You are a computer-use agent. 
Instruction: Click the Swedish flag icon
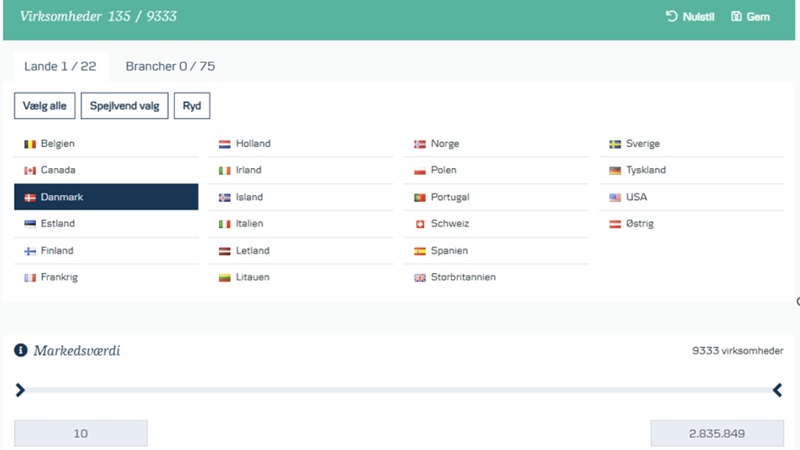tap(615, 144)
